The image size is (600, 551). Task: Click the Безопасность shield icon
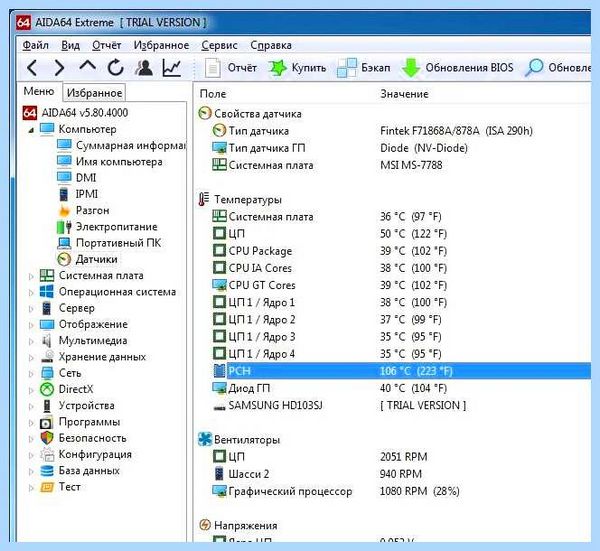pyautogui.click(x=47, y=439)
